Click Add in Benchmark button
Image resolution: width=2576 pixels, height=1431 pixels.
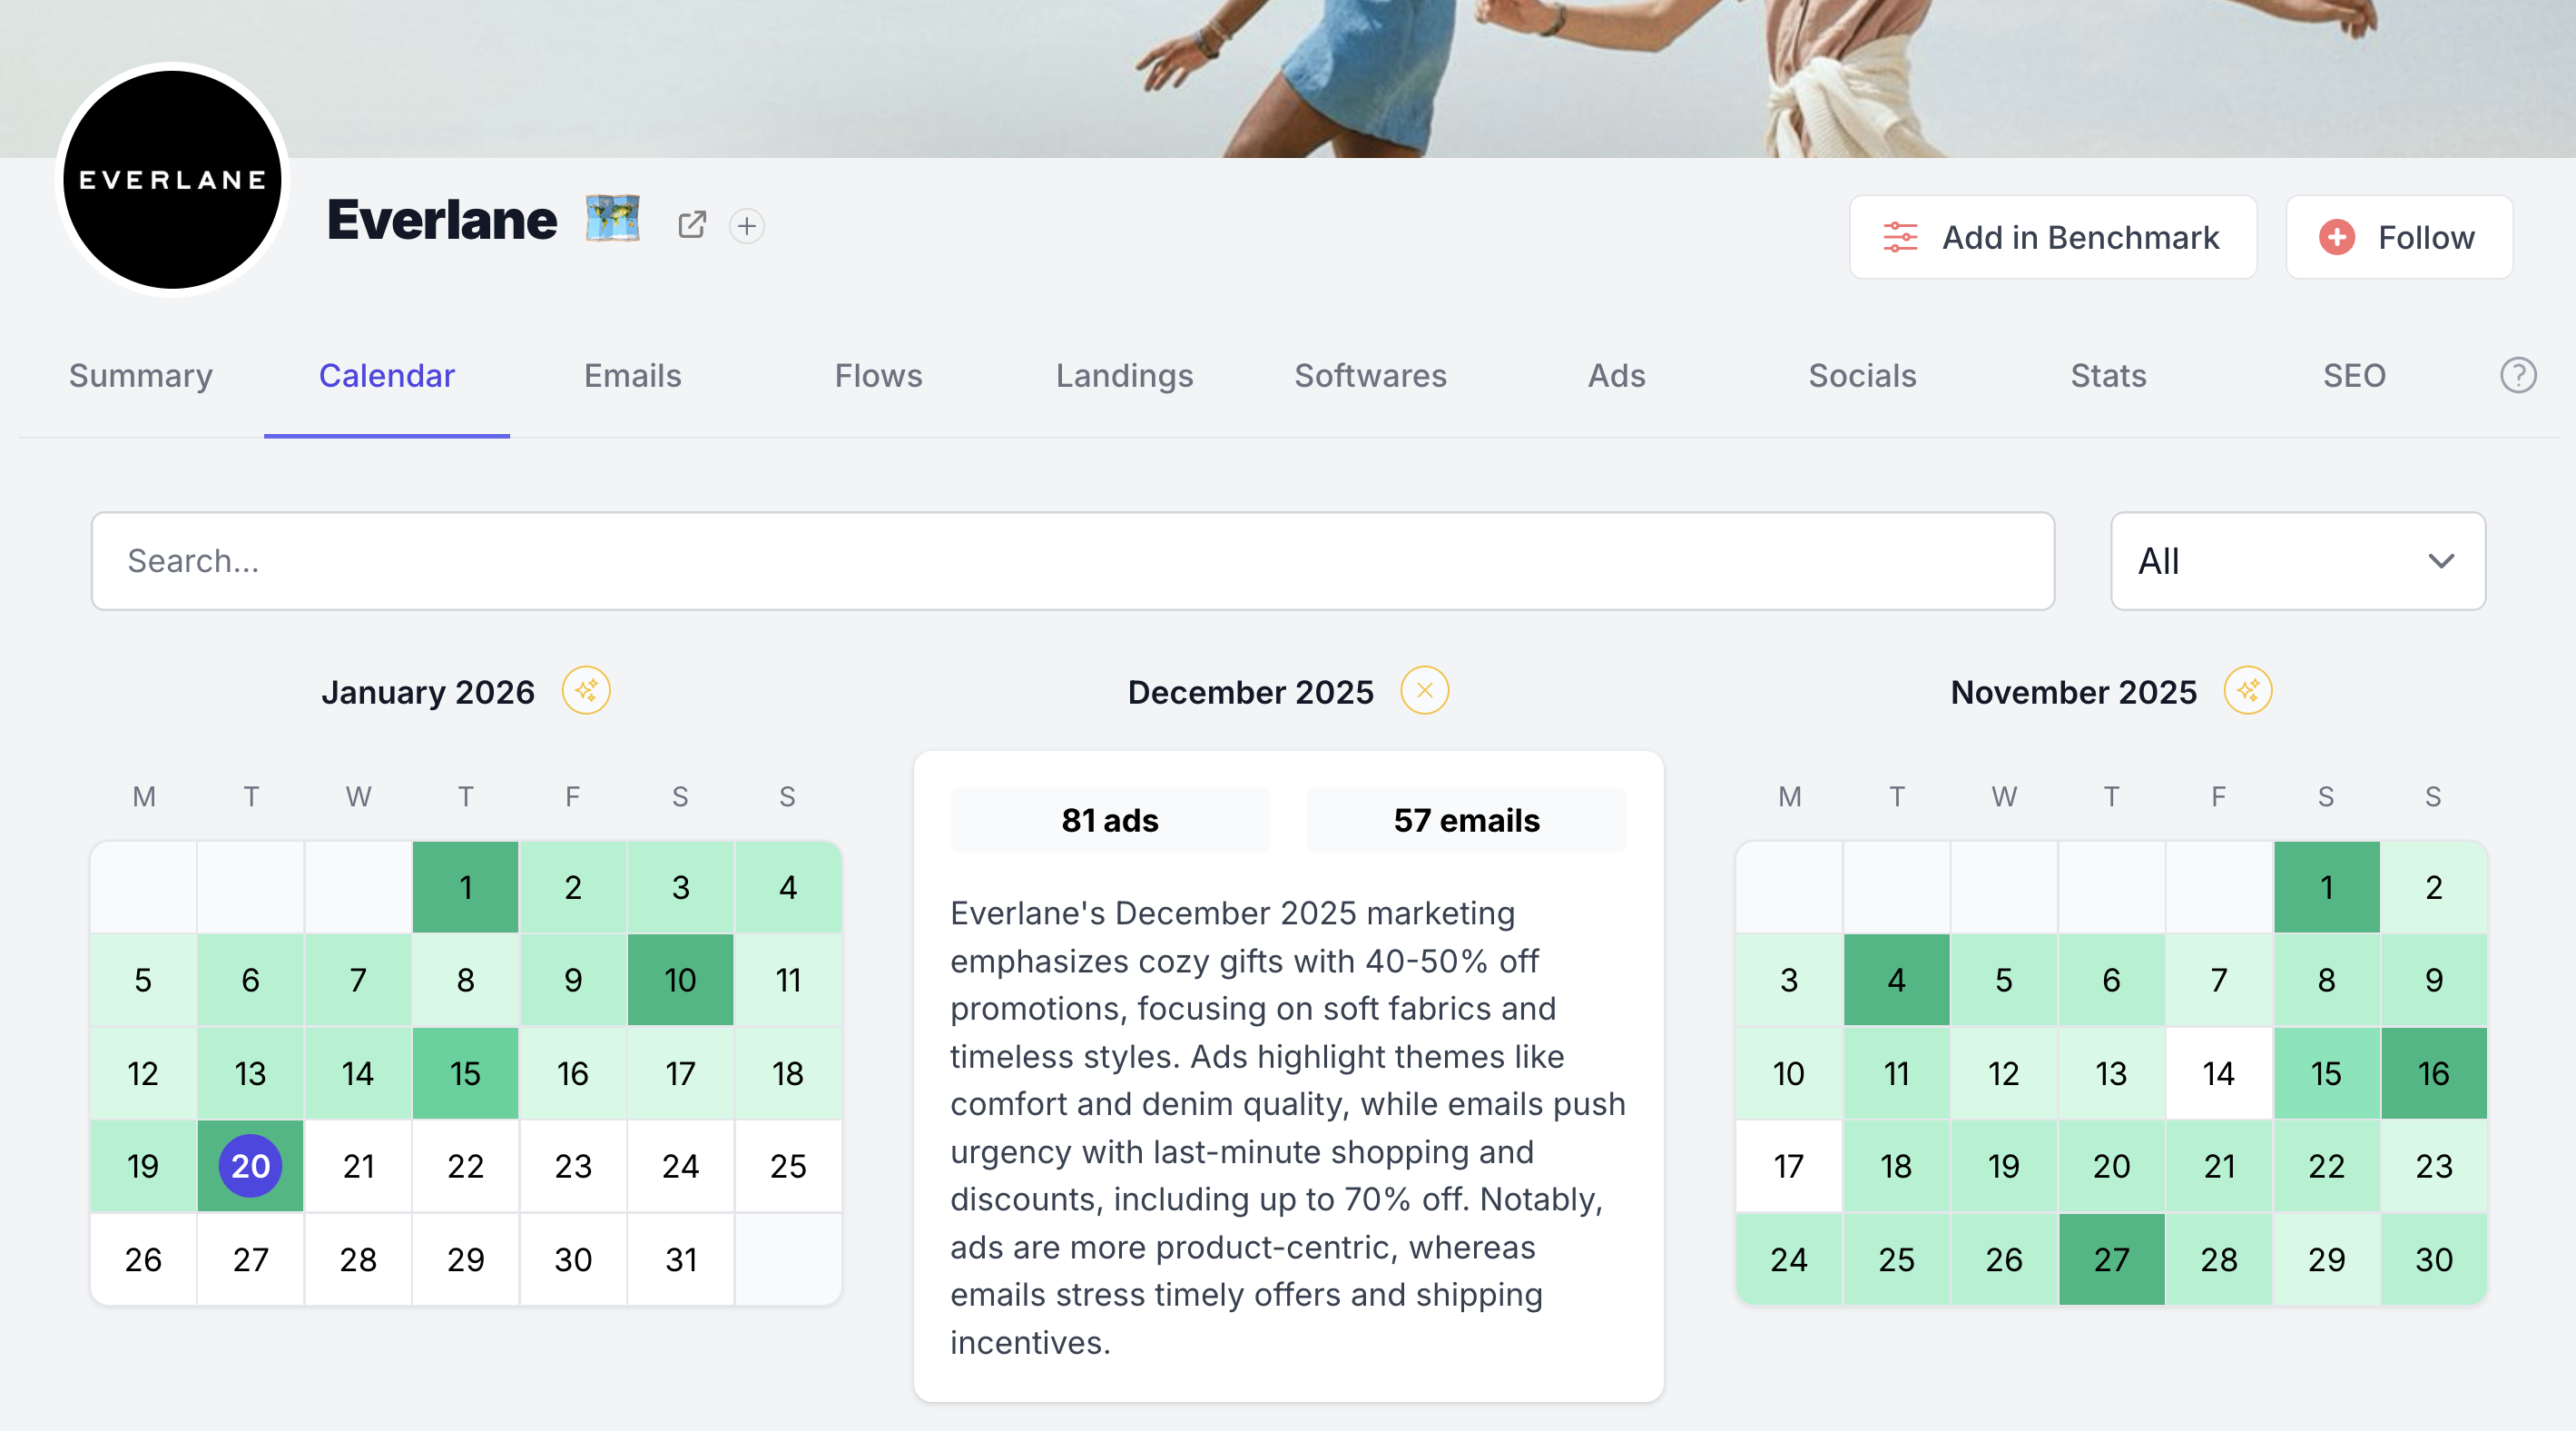[2052, 238]
